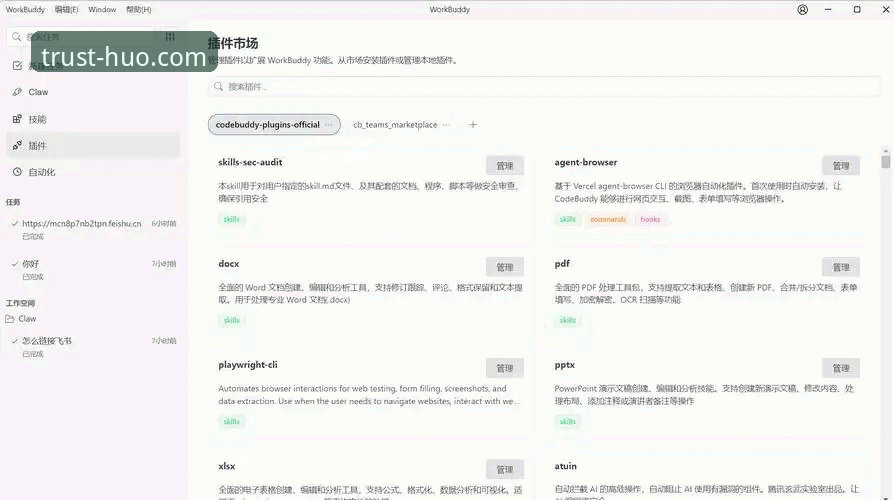The height and width of the screenshot is (500, 894).
Task: Click the skills tag on playwright-cli
Action: pyautogui.click(x=231, y=422)
